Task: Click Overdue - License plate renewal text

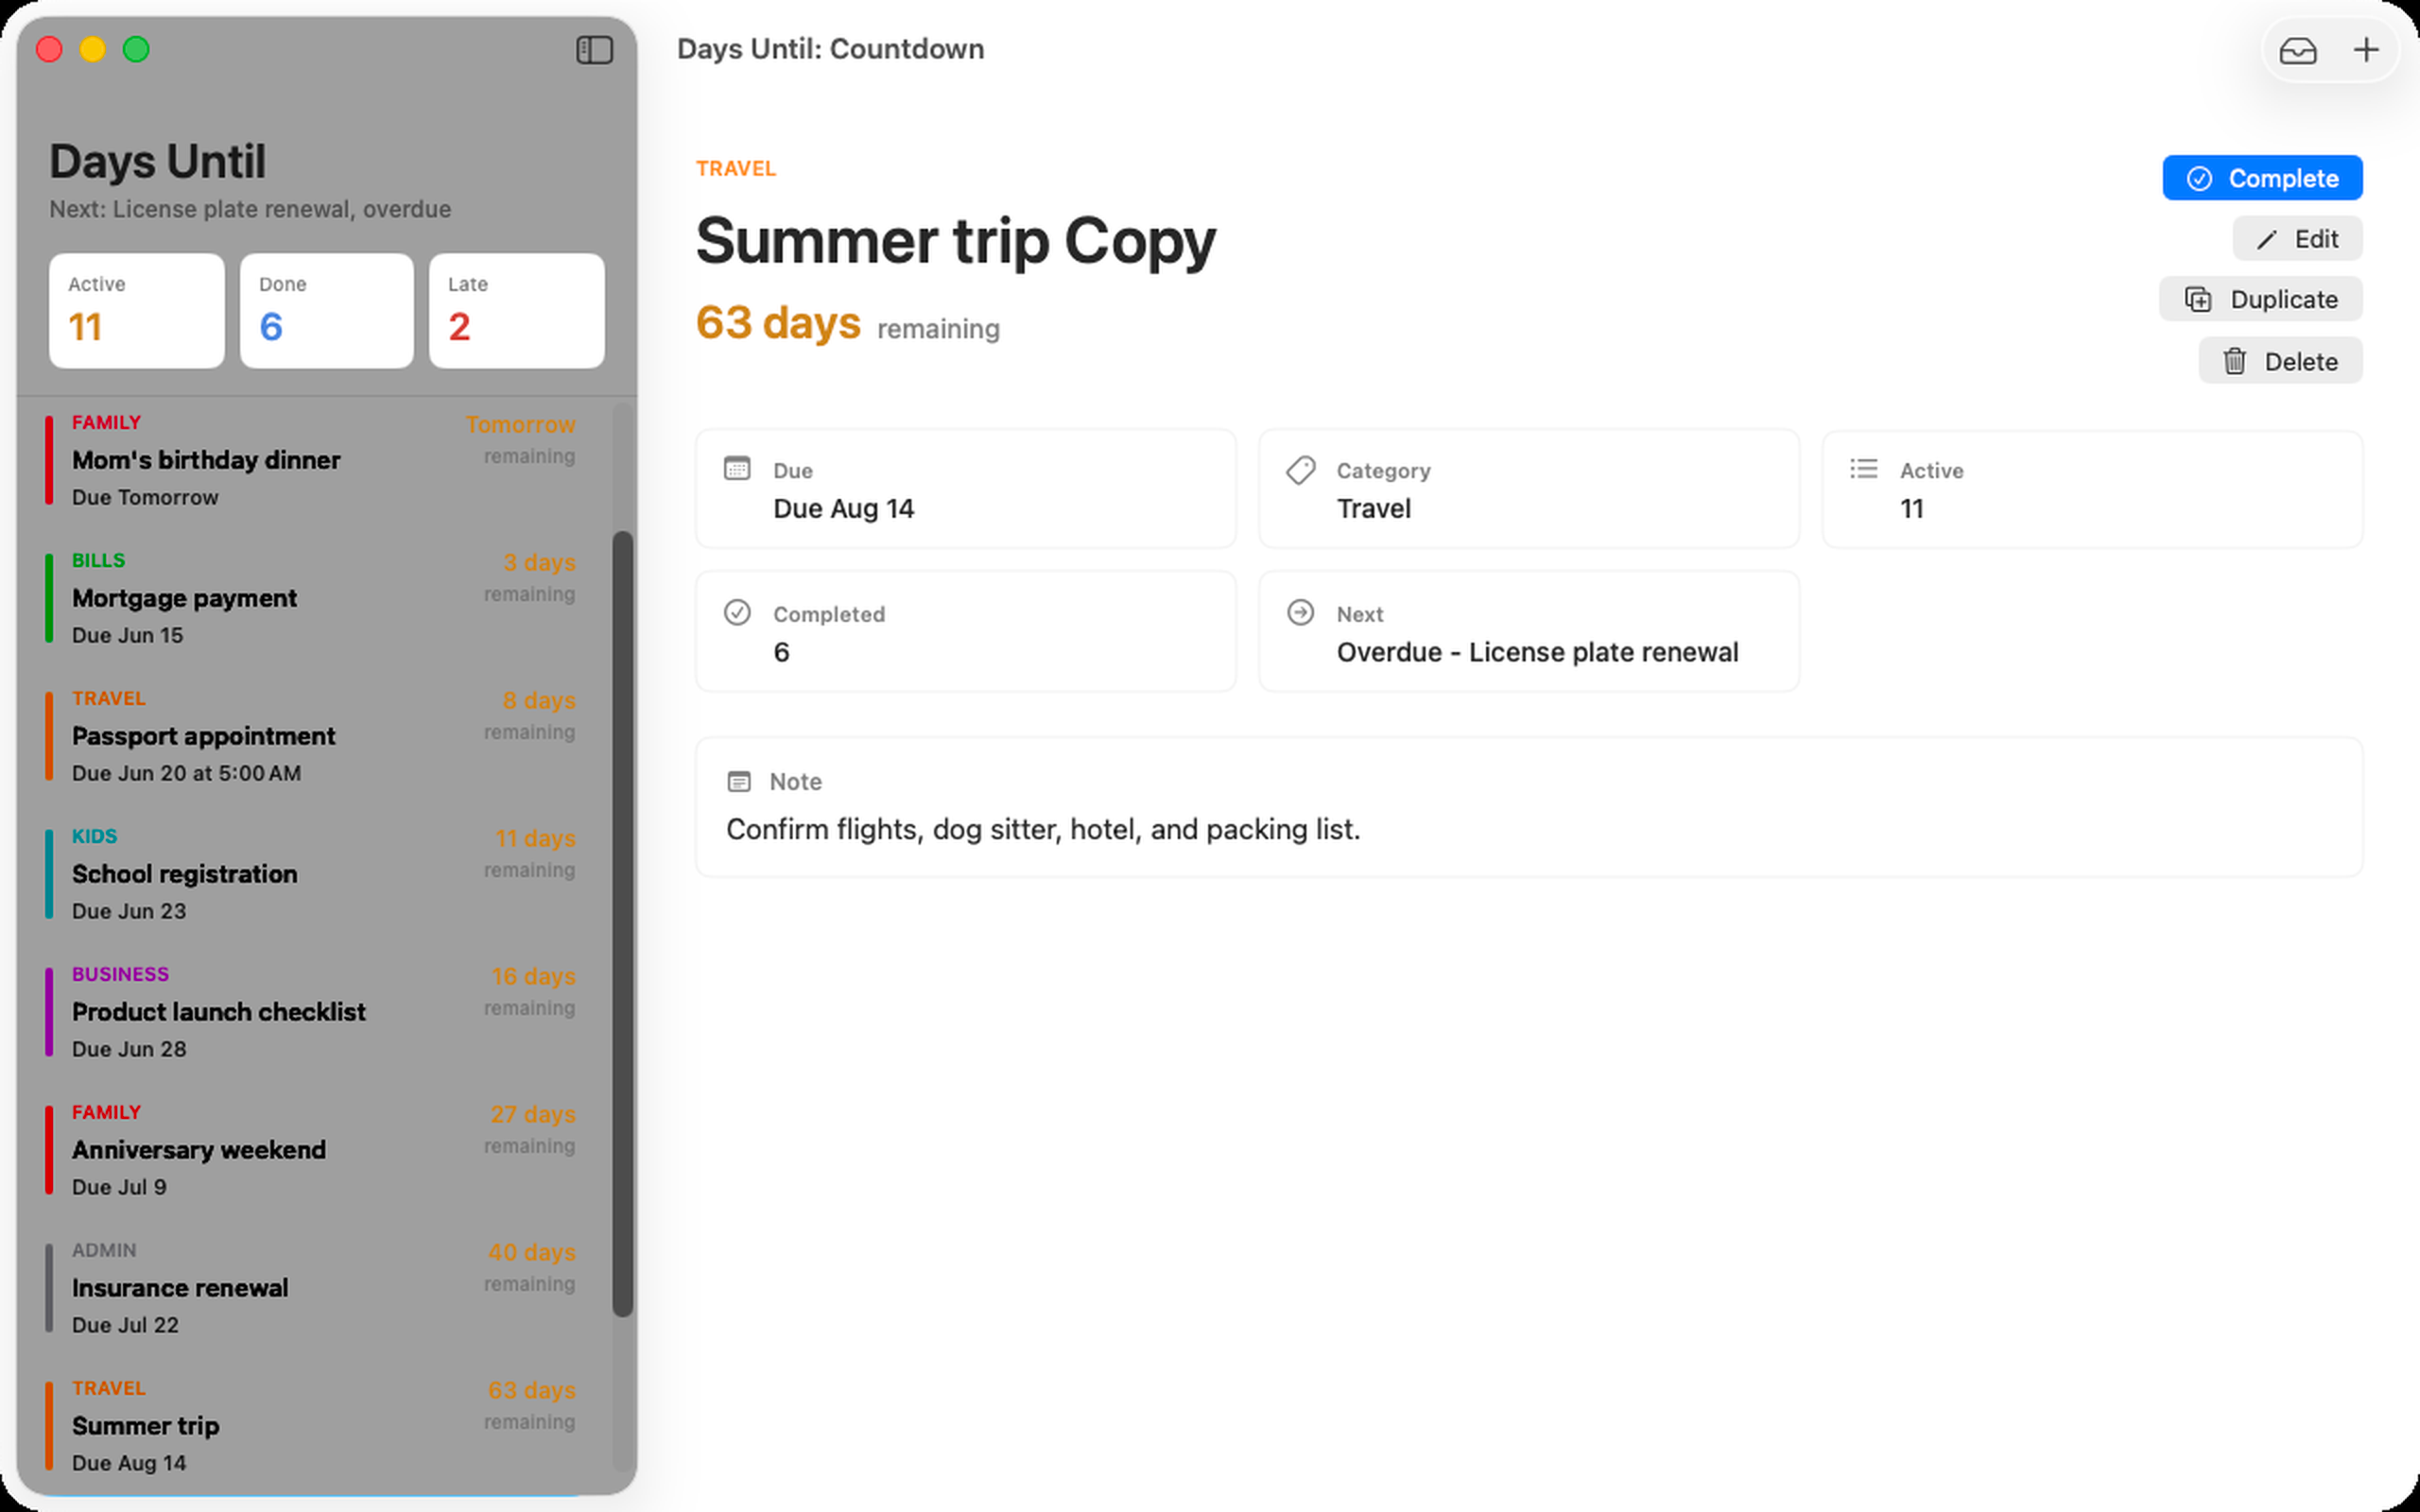Action: [1537, 652]
